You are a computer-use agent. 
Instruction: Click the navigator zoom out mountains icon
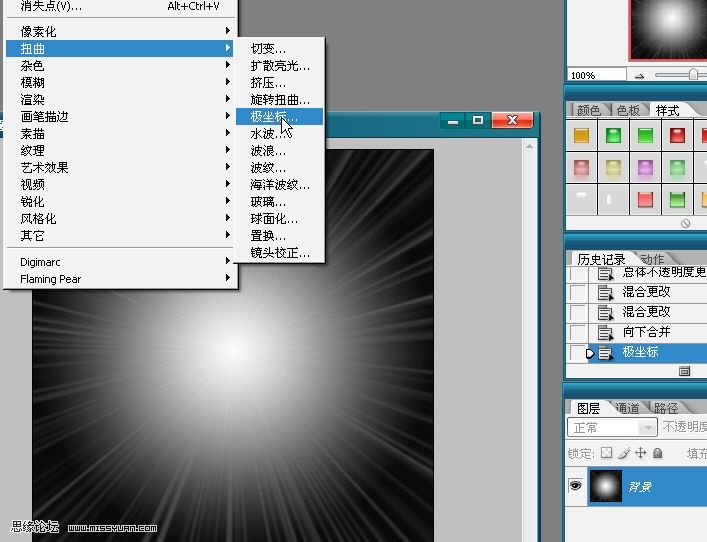point(639,76)
